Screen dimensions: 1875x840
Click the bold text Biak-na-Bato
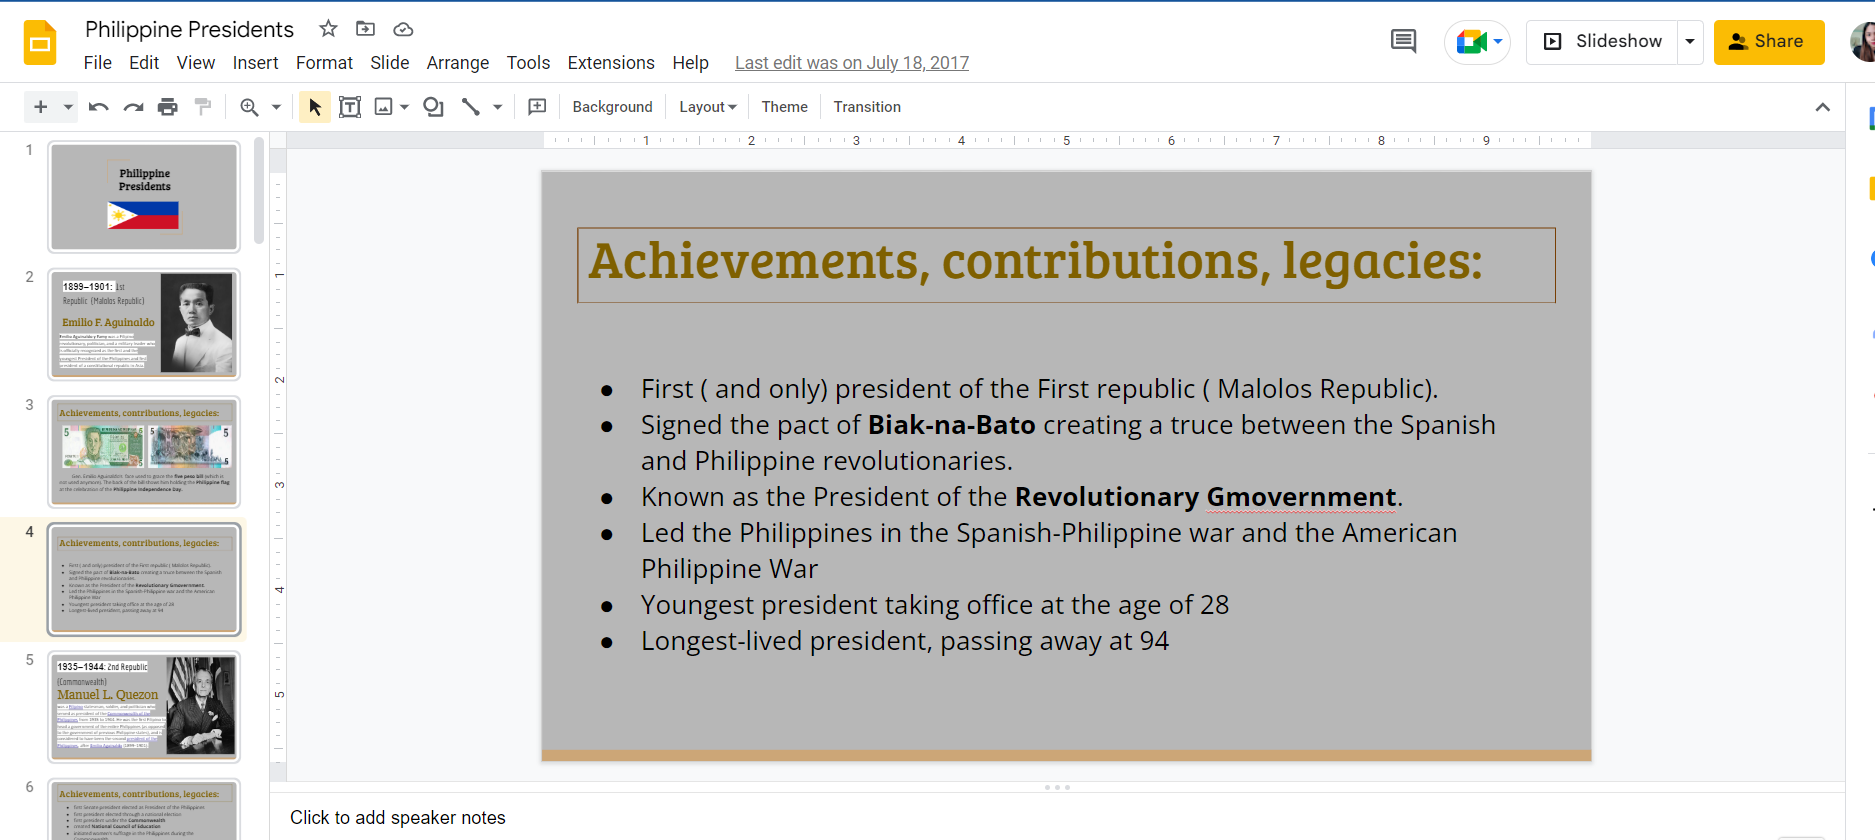coord(951,425)
